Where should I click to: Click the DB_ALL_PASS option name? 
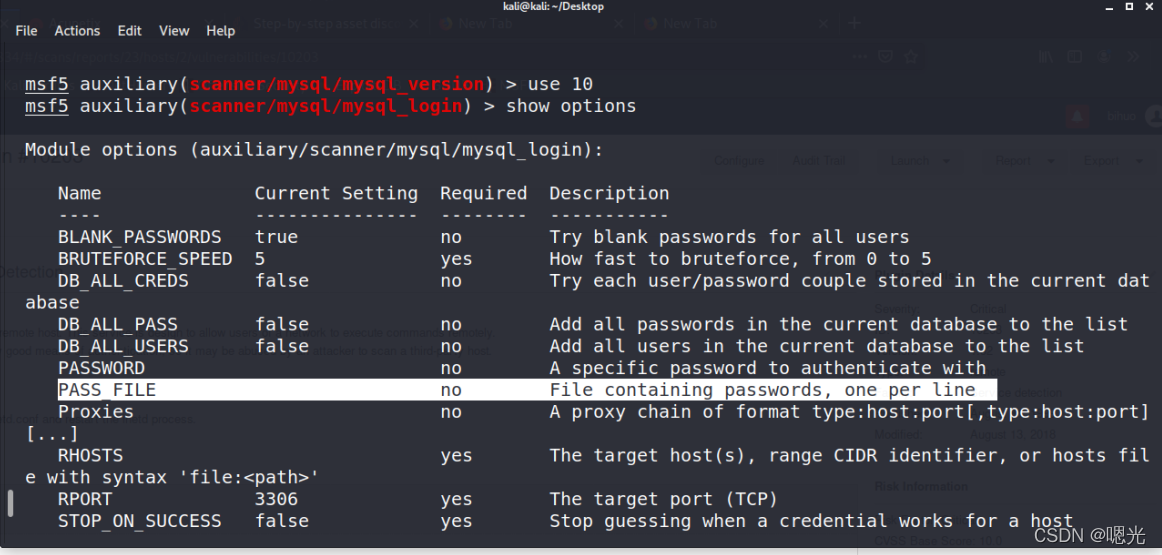coord(118,325)
